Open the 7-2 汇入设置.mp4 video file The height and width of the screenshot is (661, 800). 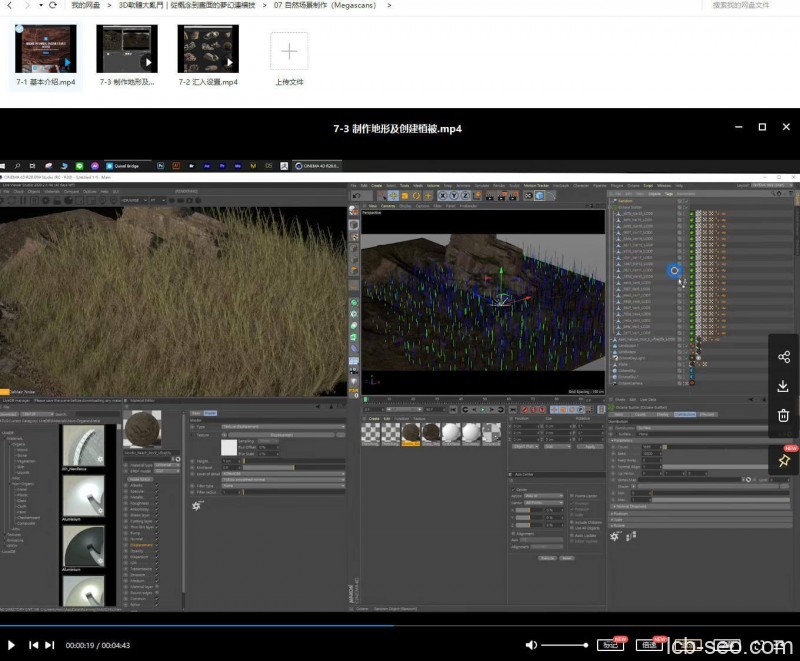coord(208,49)
